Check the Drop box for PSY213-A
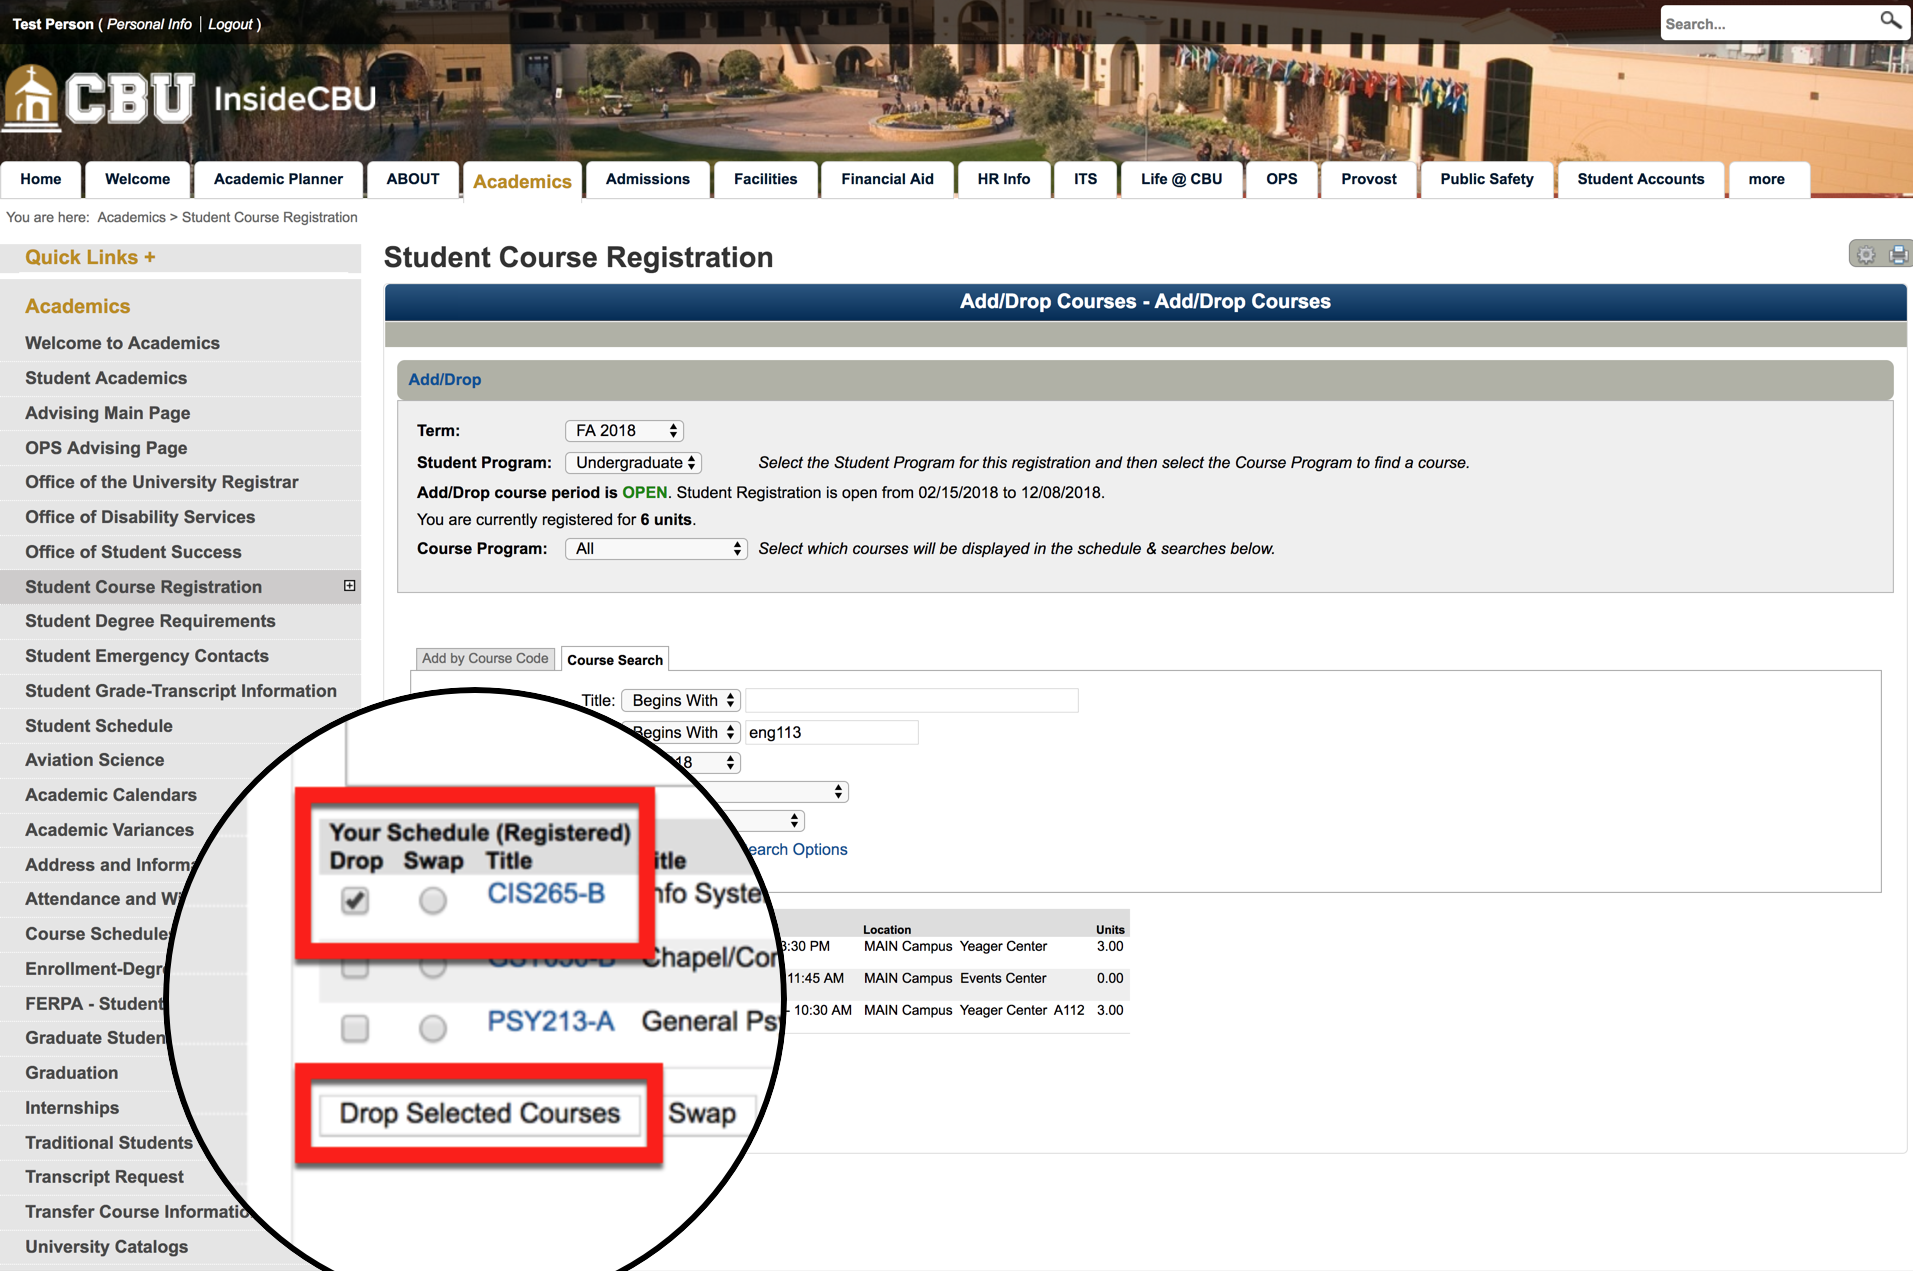Image resolution: width=1913 pixels, height=1271 pixels. tap(354, 1028)
